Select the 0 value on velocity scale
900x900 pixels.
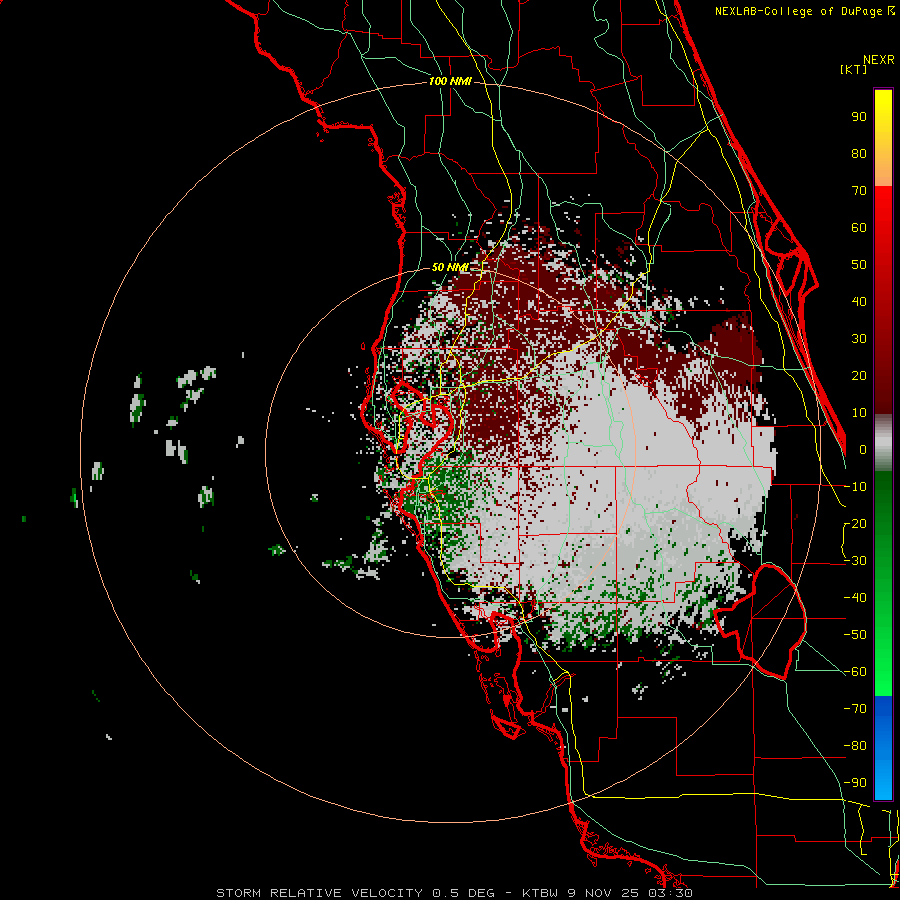[863, 450]
